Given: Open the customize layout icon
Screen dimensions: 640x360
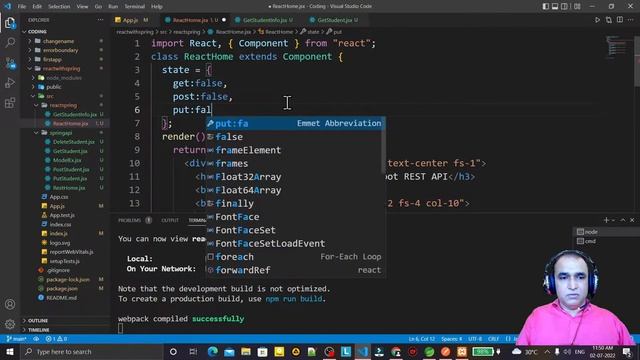Looking at the screenshot, I should [577, 6].
